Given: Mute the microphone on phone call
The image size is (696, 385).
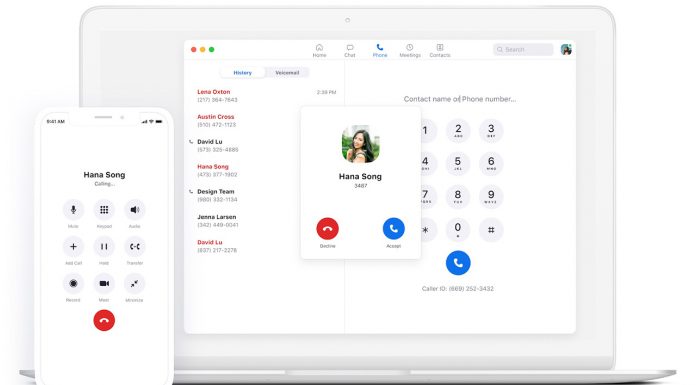Looking at the screenshot, I should coord(73,210).
